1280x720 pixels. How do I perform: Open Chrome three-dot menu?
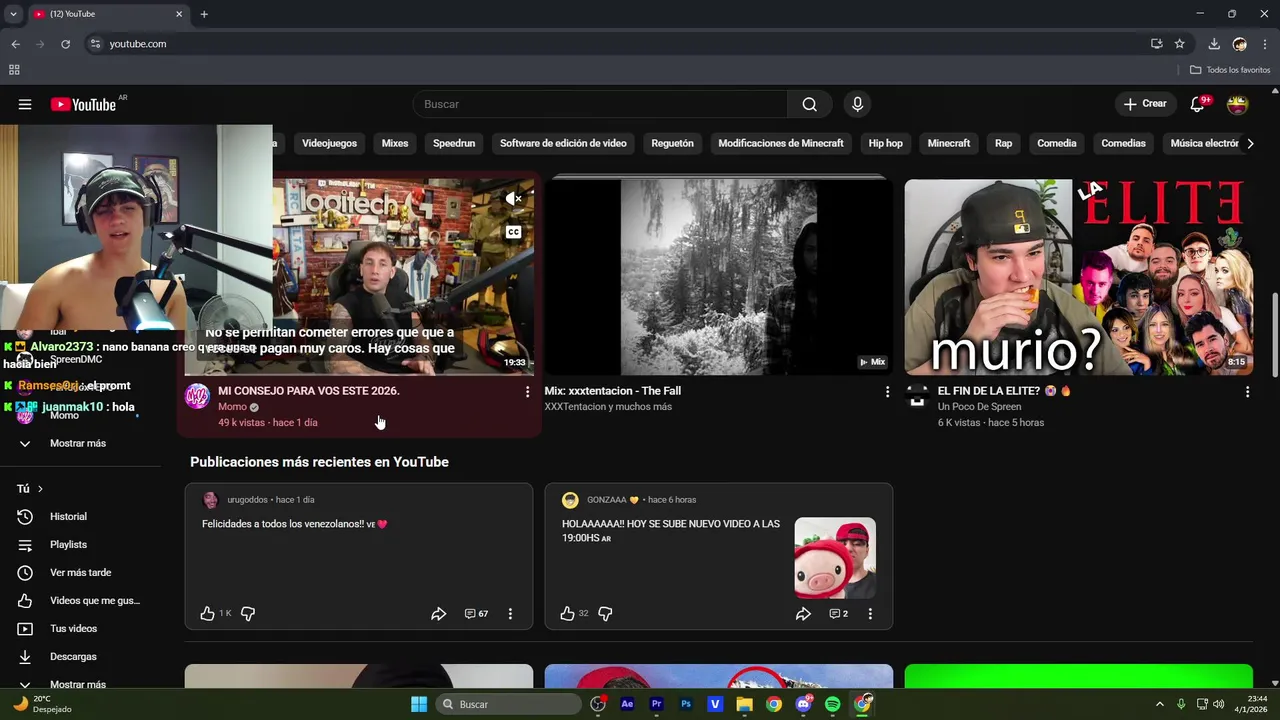click(x=1265, y=44)
